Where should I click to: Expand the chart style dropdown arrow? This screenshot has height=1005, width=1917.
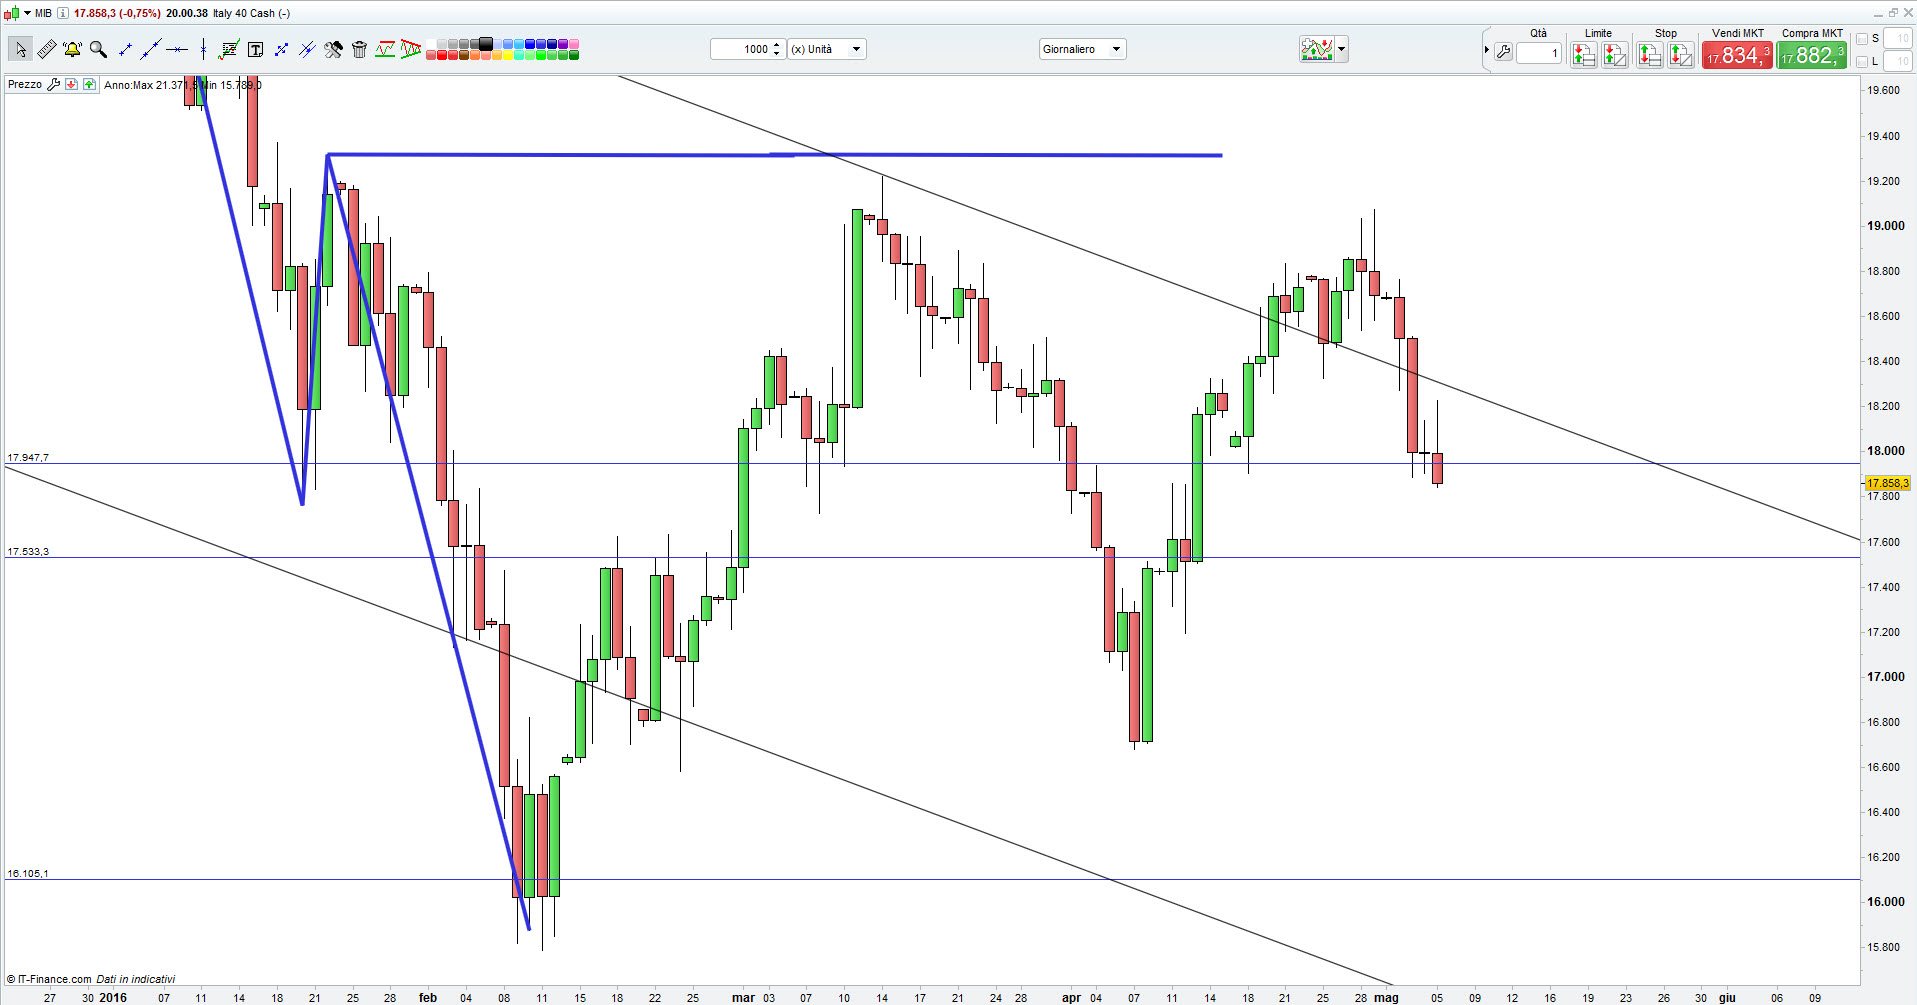tap(1341, 48)
